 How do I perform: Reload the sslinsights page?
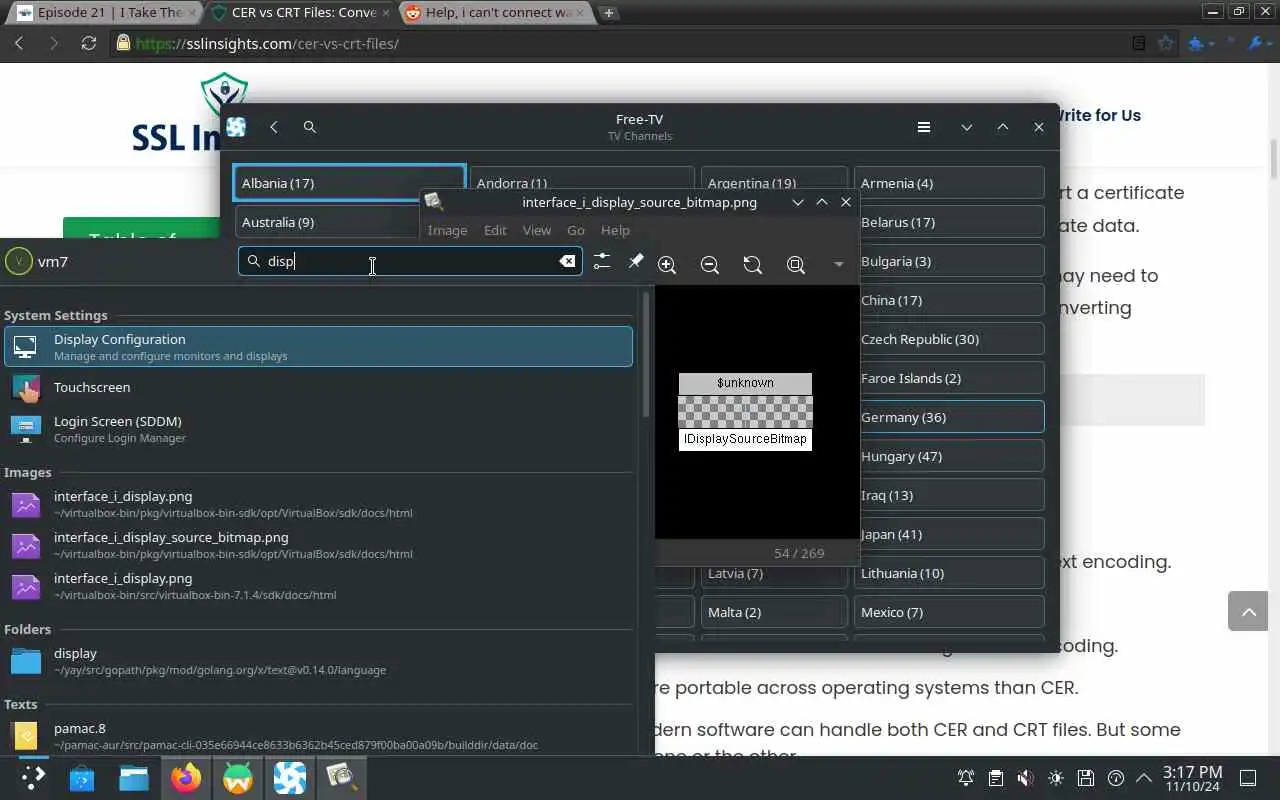[x=89, y=43]
